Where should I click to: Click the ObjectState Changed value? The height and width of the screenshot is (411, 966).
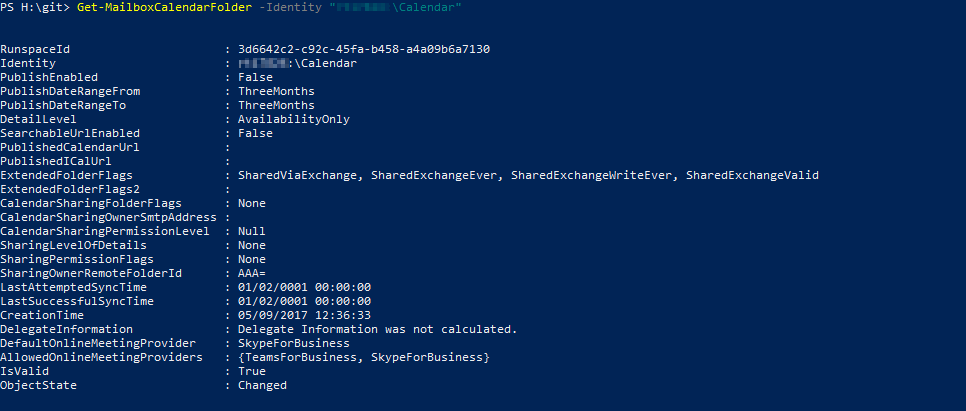262,385
